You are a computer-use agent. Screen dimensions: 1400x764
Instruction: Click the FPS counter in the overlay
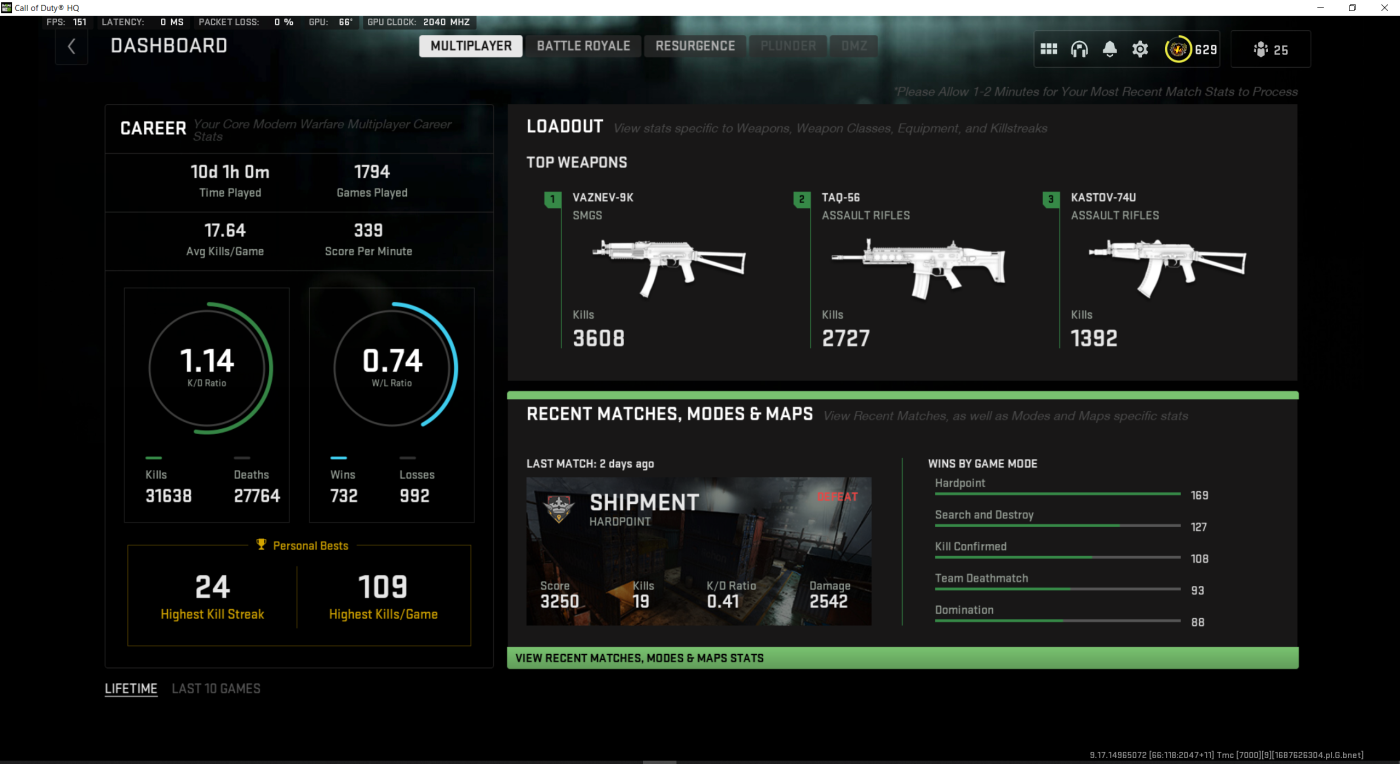(x=67, y=22)
